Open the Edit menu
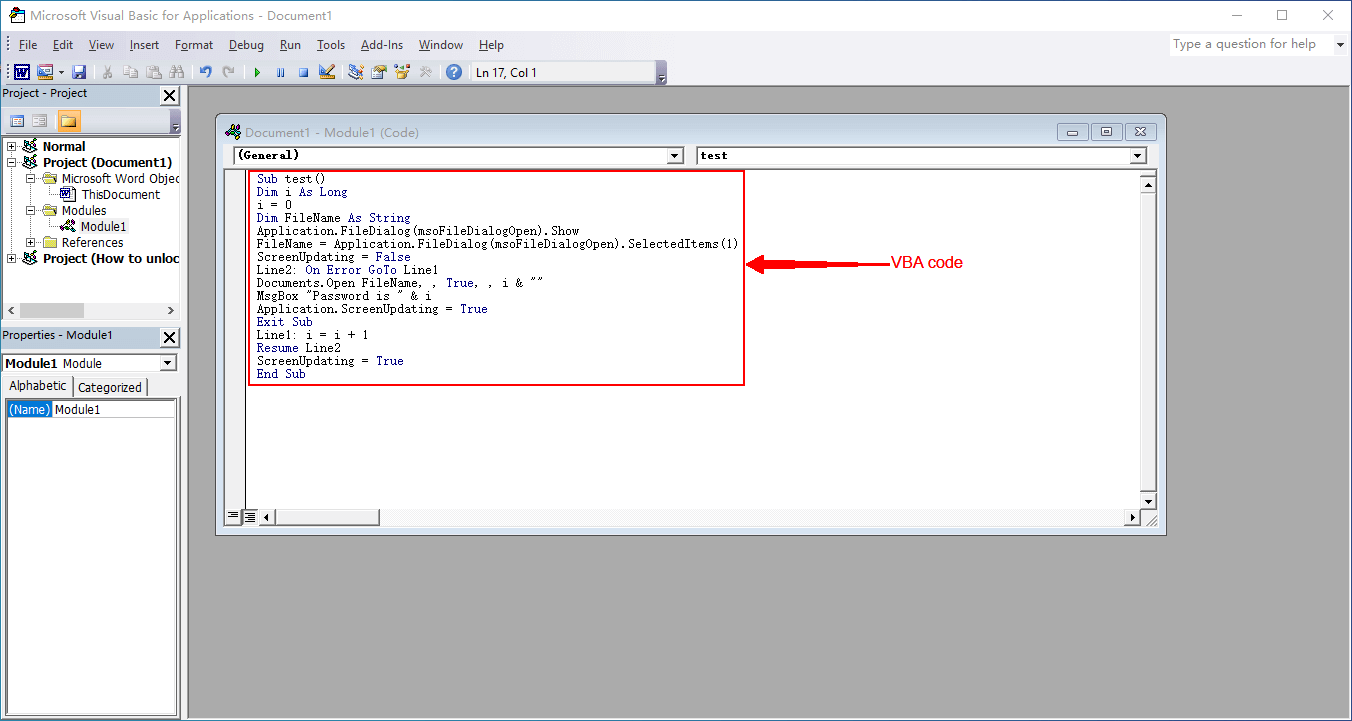Screen dimensions: 1352x721 [63, 45]
